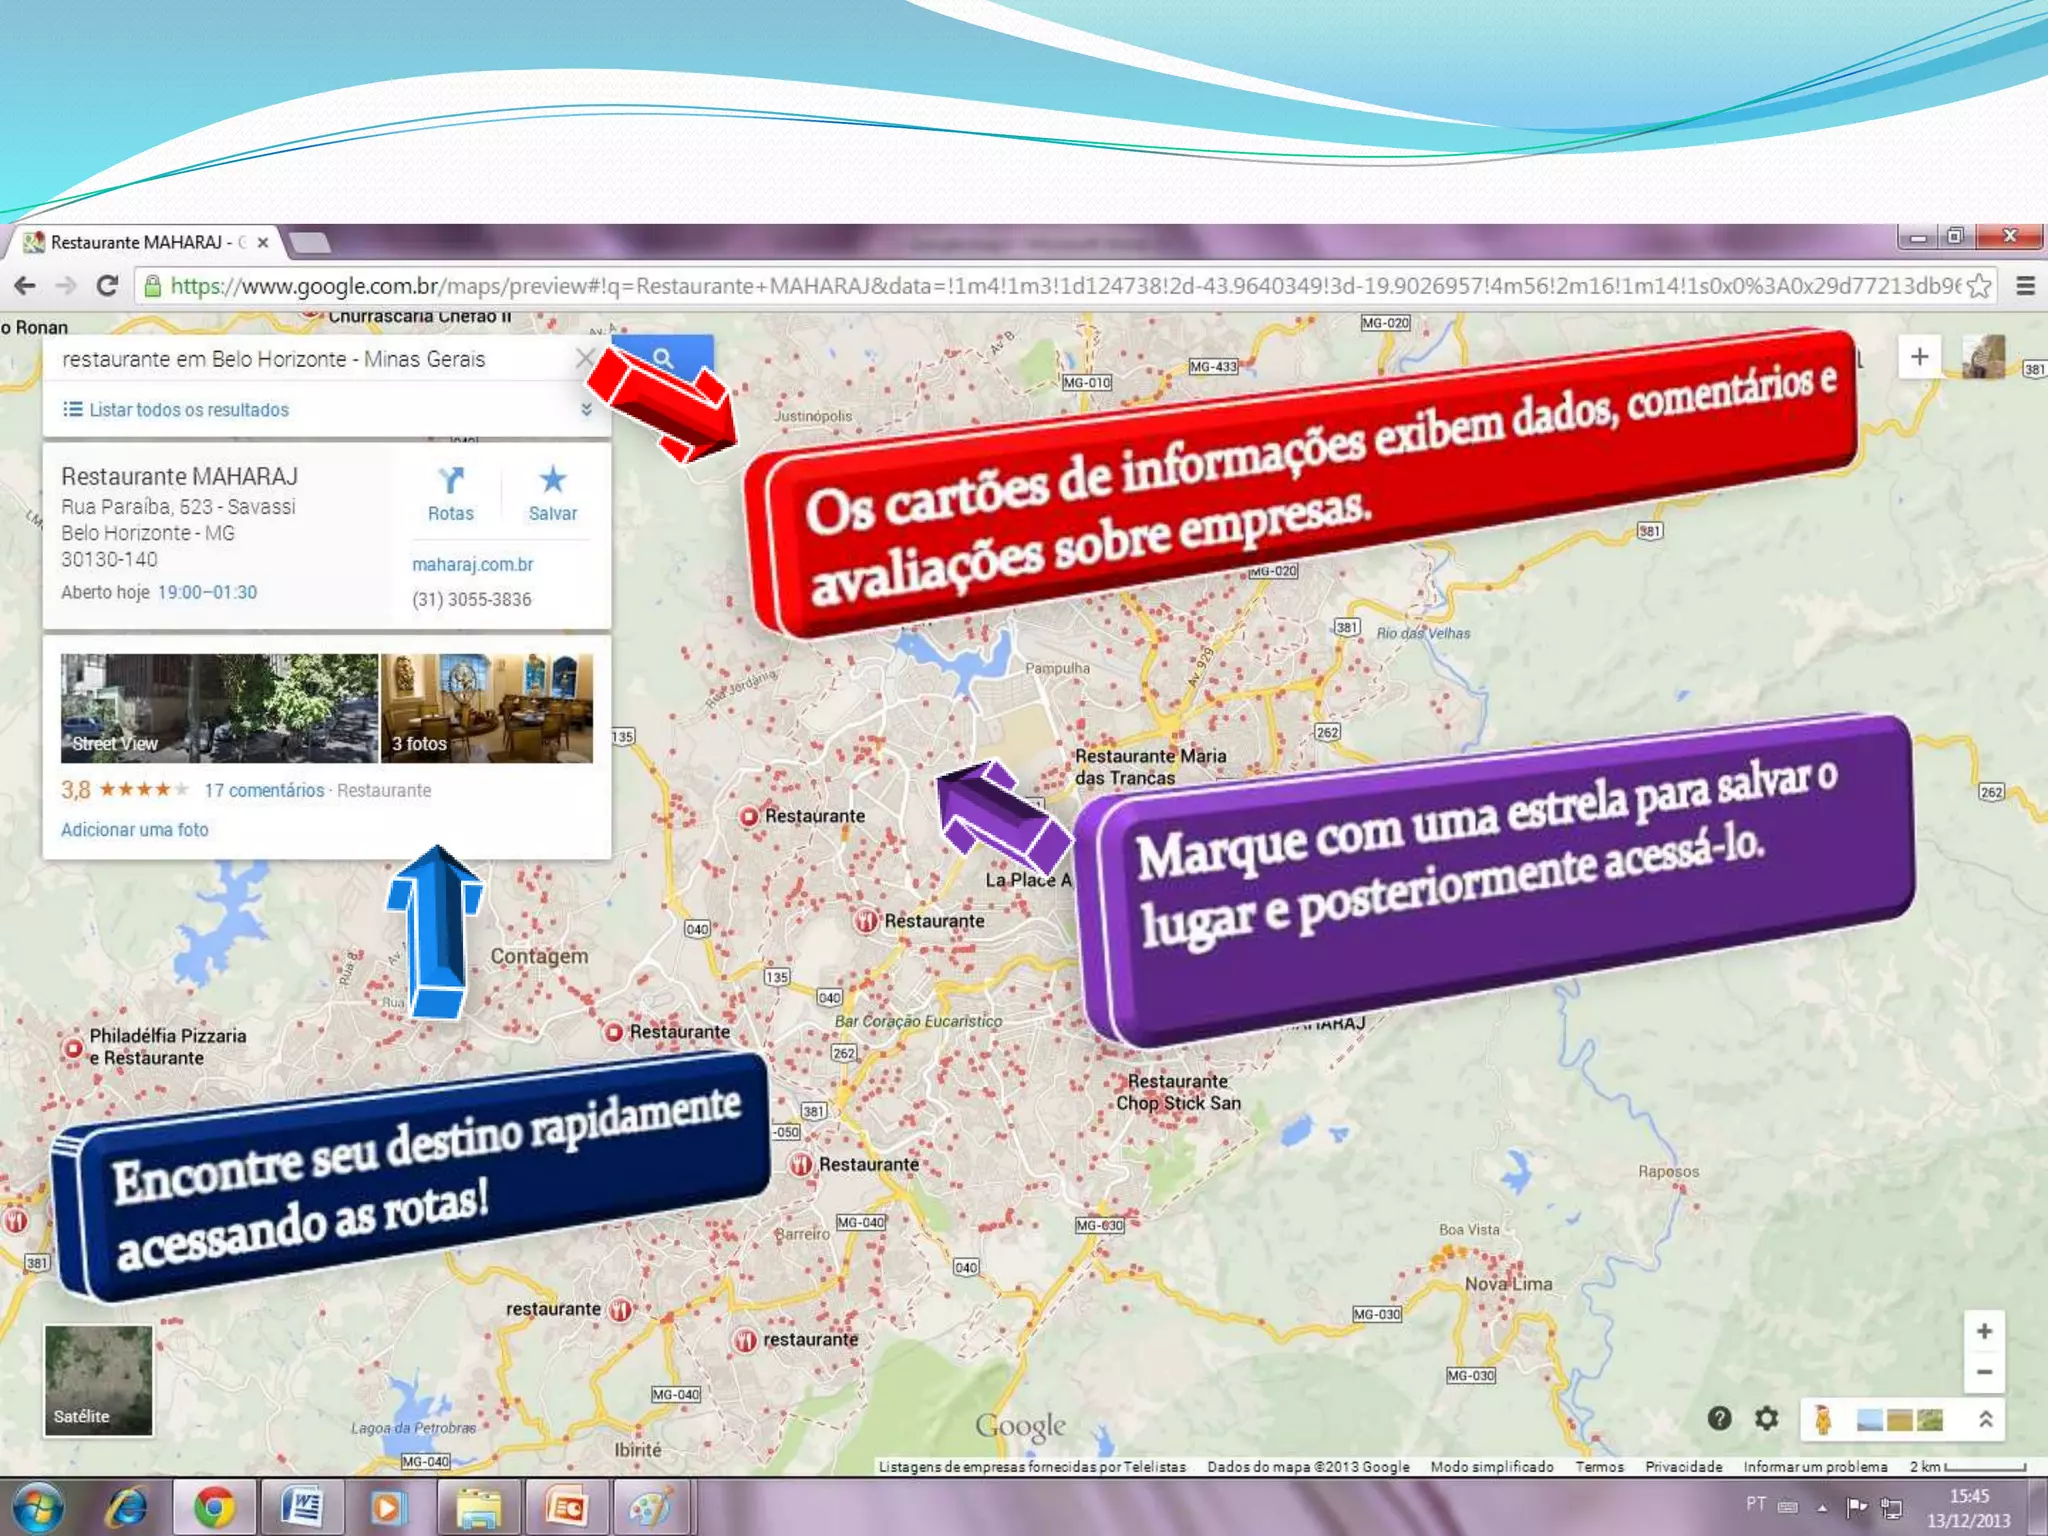Open Word from the Windows taskbar
Viewport: 2048px width, 1536px height.
[x=302, y=1506]
